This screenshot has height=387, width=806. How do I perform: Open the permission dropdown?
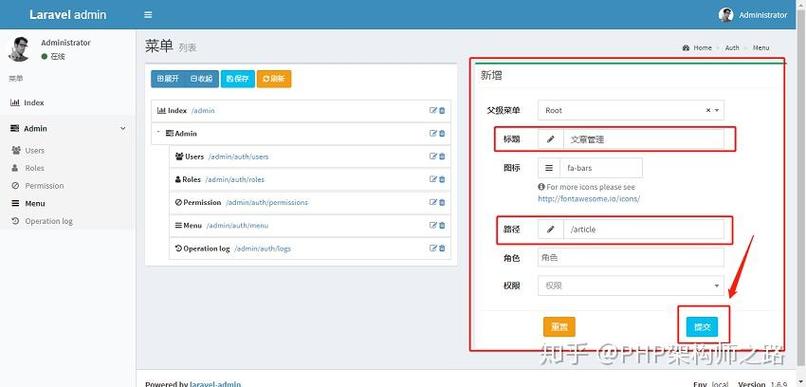[631, 286]
